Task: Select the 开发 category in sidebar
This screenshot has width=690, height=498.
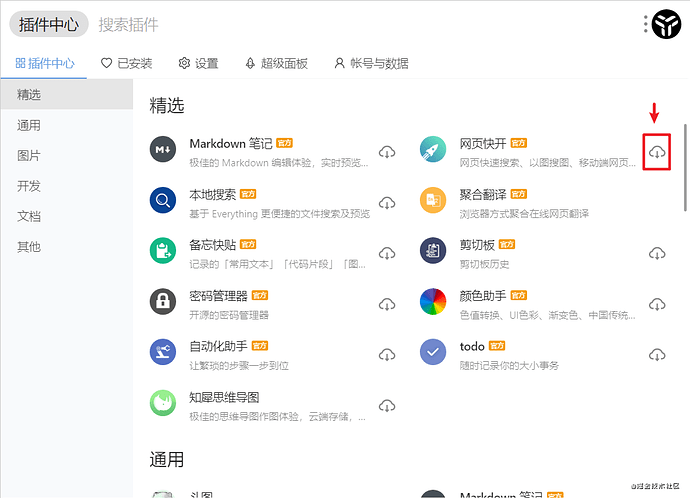Action: [x=29, y=186]
